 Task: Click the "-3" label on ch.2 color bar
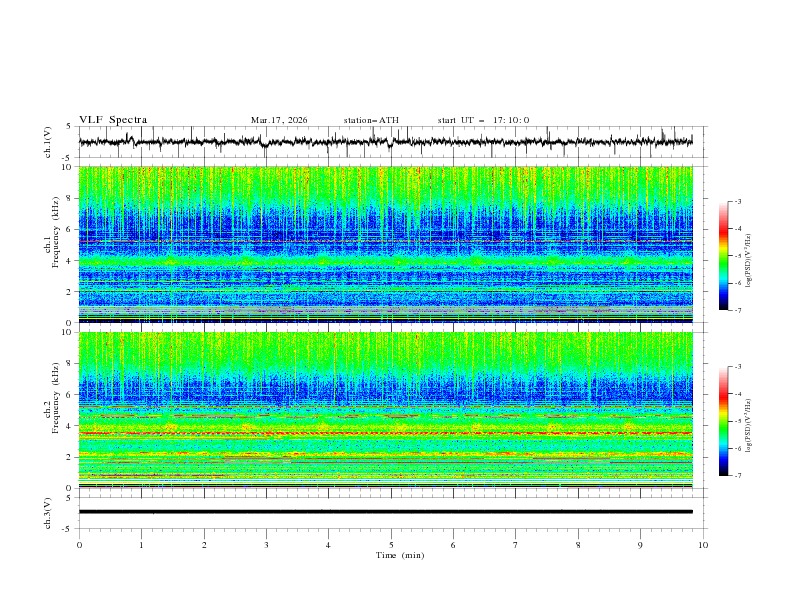point(737,367)
